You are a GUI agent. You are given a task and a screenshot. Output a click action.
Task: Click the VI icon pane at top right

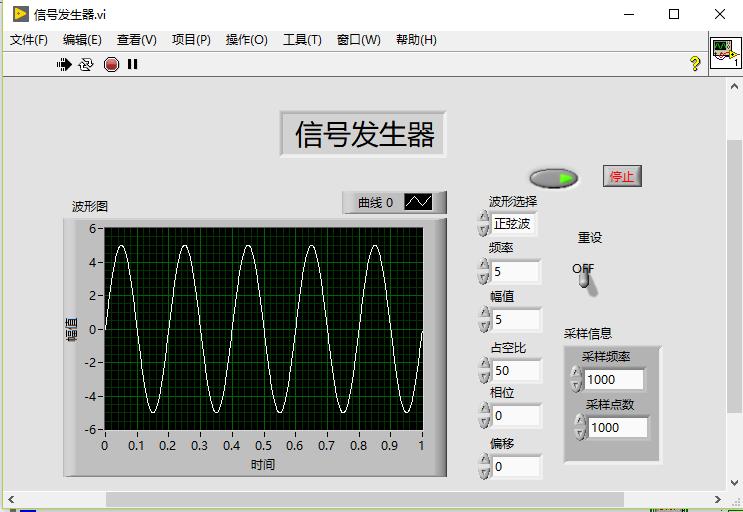coord(725,54)
